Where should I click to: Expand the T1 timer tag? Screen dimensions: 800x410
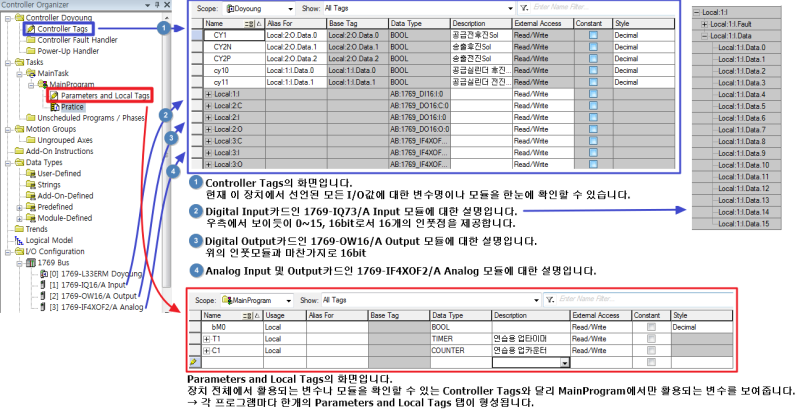click(207, 339)
